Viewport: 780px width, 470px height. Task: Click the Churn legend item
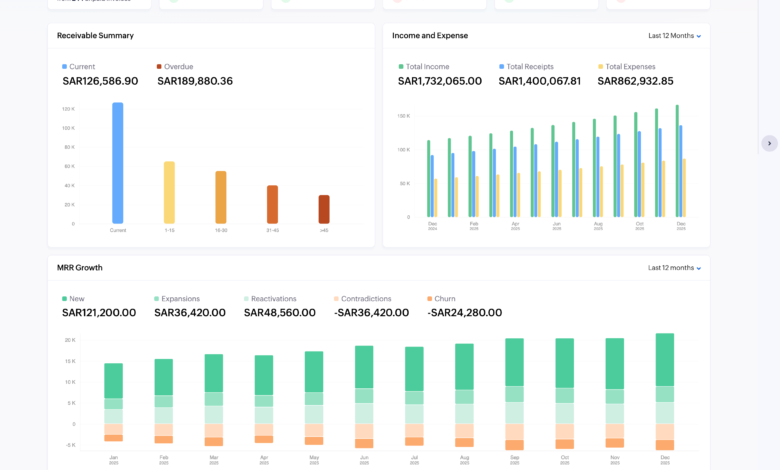click(444, 299)
